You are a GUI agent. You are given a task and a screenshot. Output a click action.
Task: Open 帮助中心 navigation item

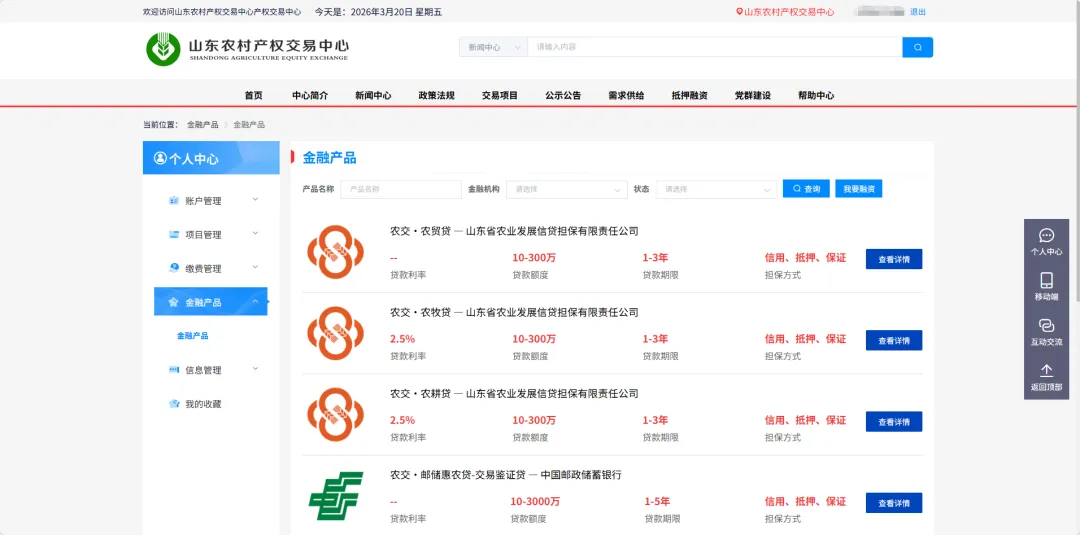tap(816, 96)
